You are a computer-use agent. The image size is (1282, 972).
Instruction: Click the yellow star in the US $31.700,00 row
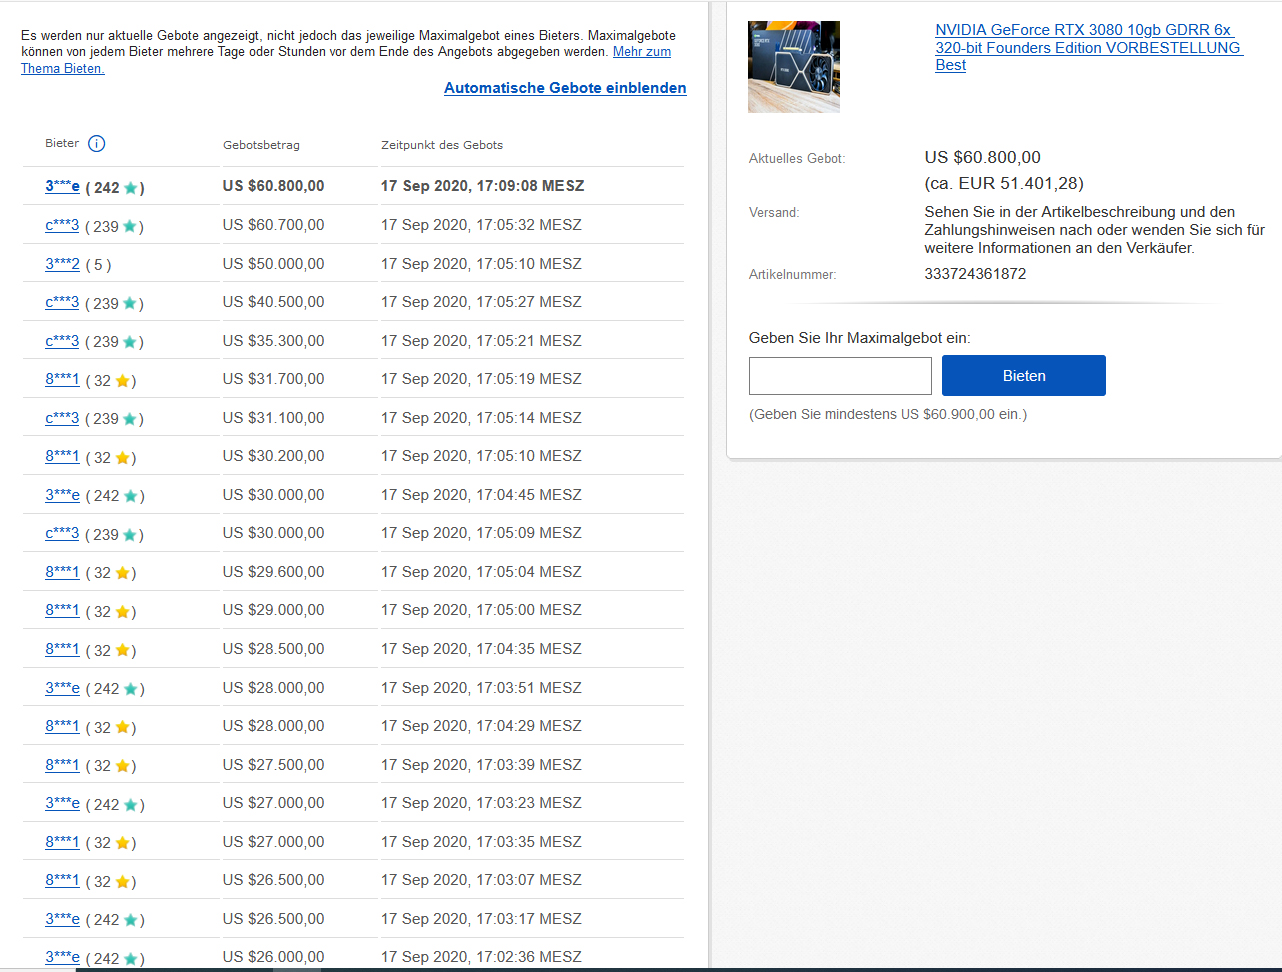point(122,381)
